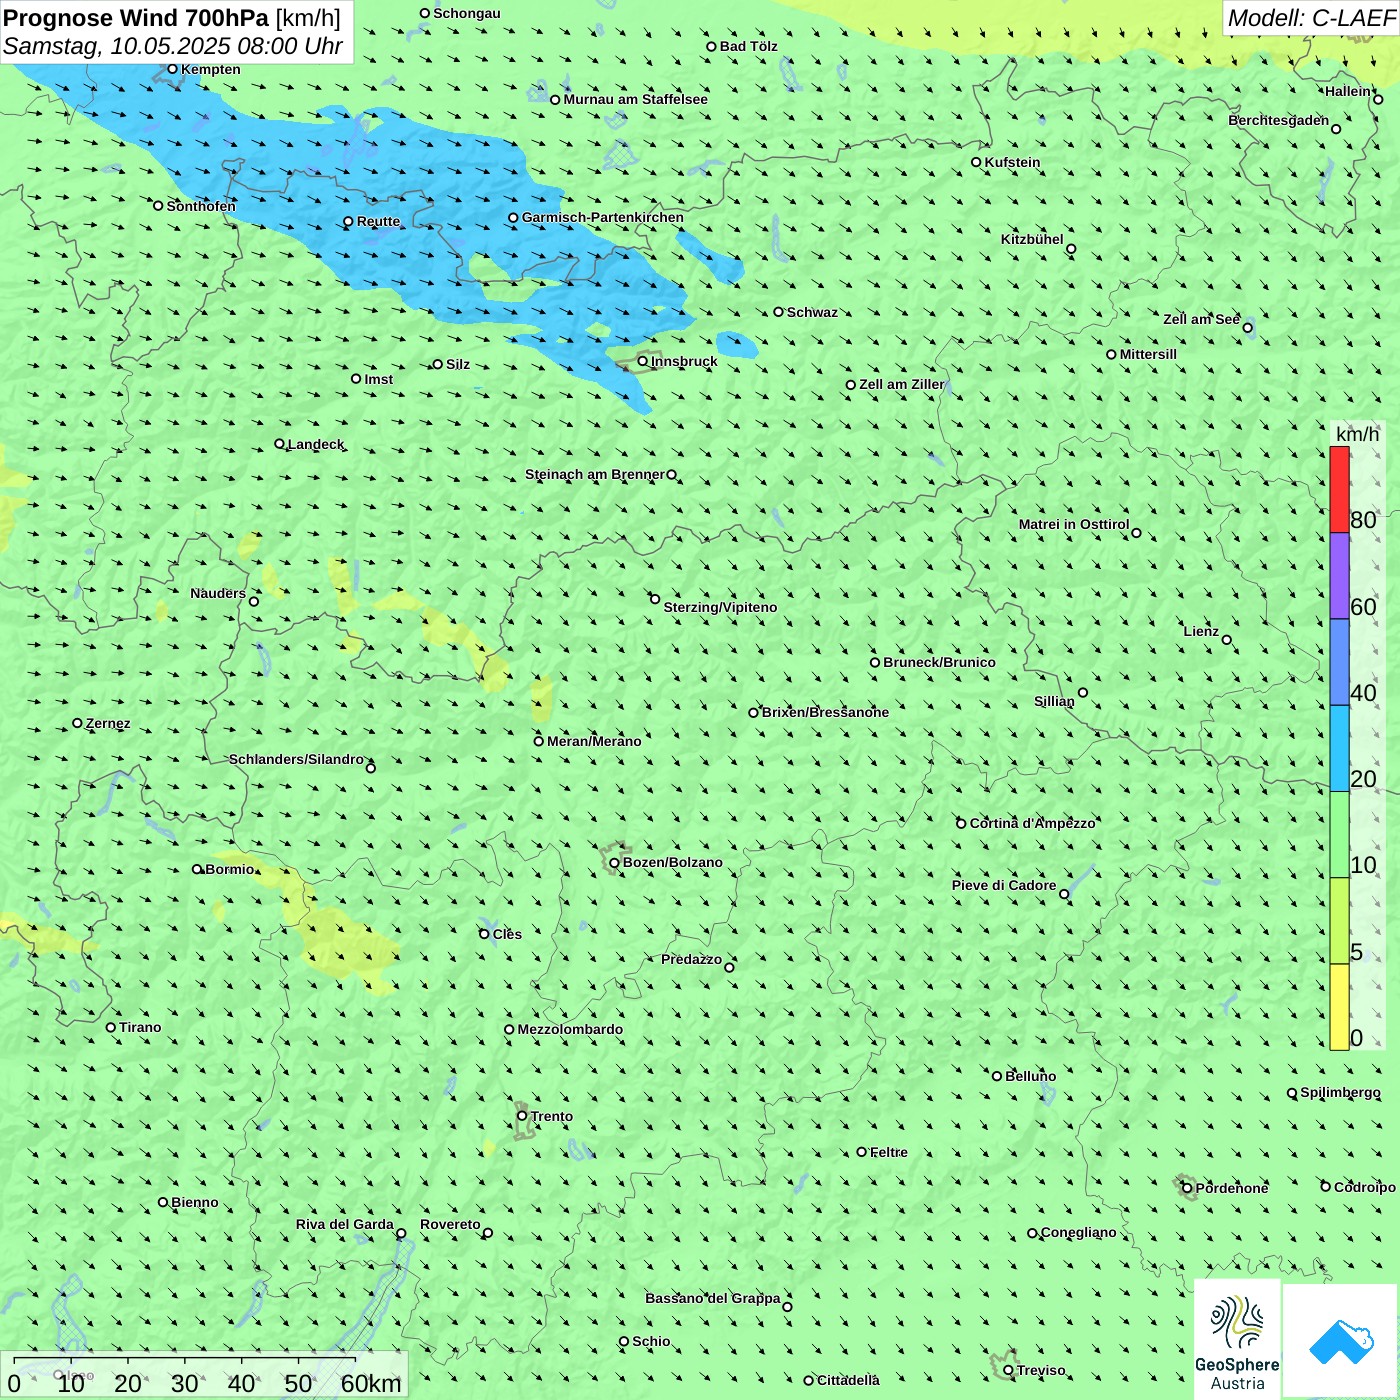The height and width of the screenshot is (1400, 1400).
Task: Click the Sillian label
Action: 1054,701
